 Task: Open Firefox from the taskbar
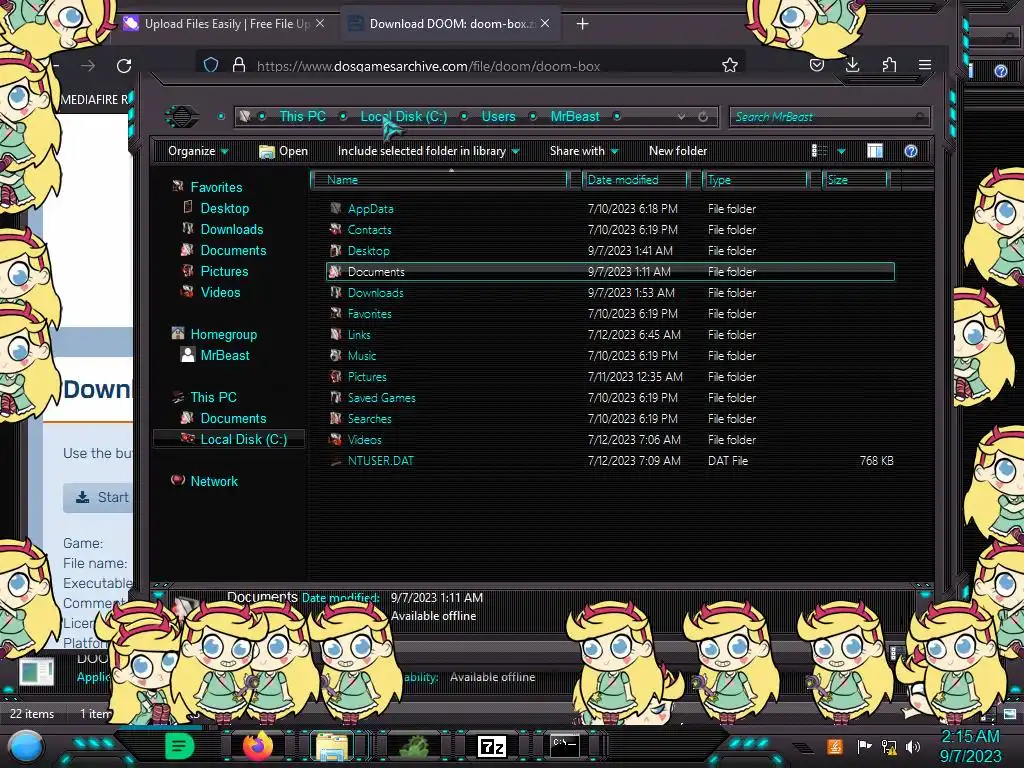point(258,745)
